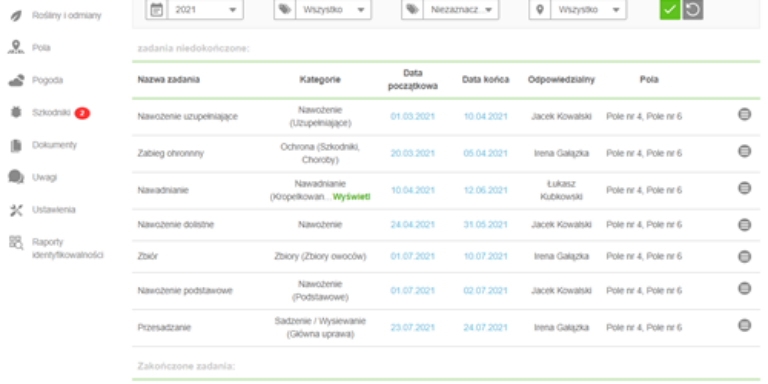Open row menu for Nawożenie uzupełniające

coord(744,115)
